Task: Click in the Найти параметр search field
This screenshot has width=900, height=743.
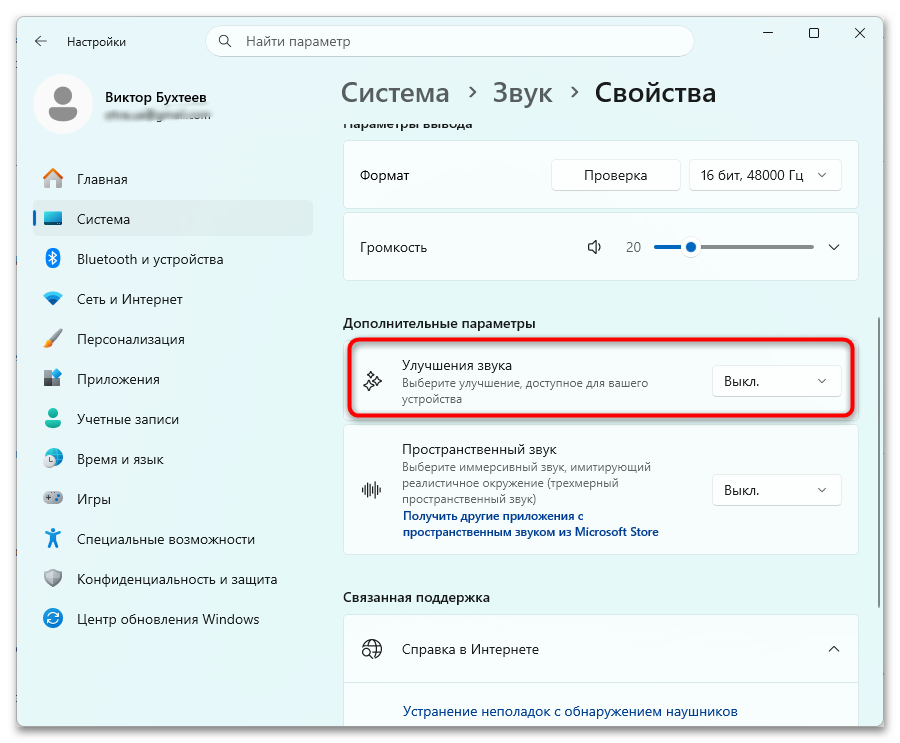Action: (450, 41)
